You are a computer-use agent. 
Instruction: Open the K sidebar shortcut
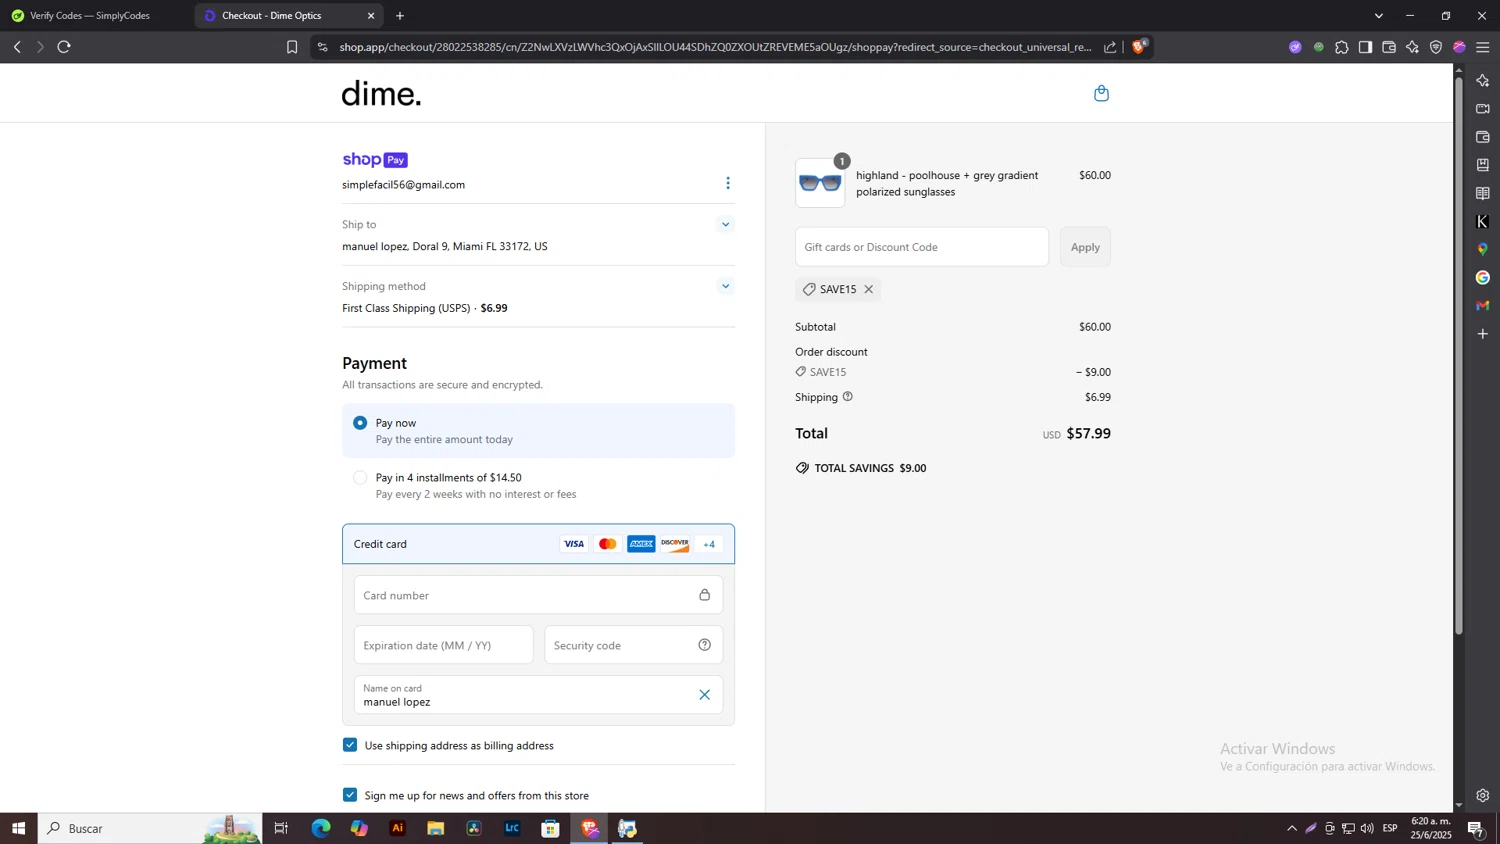[x=1483, y=221]
